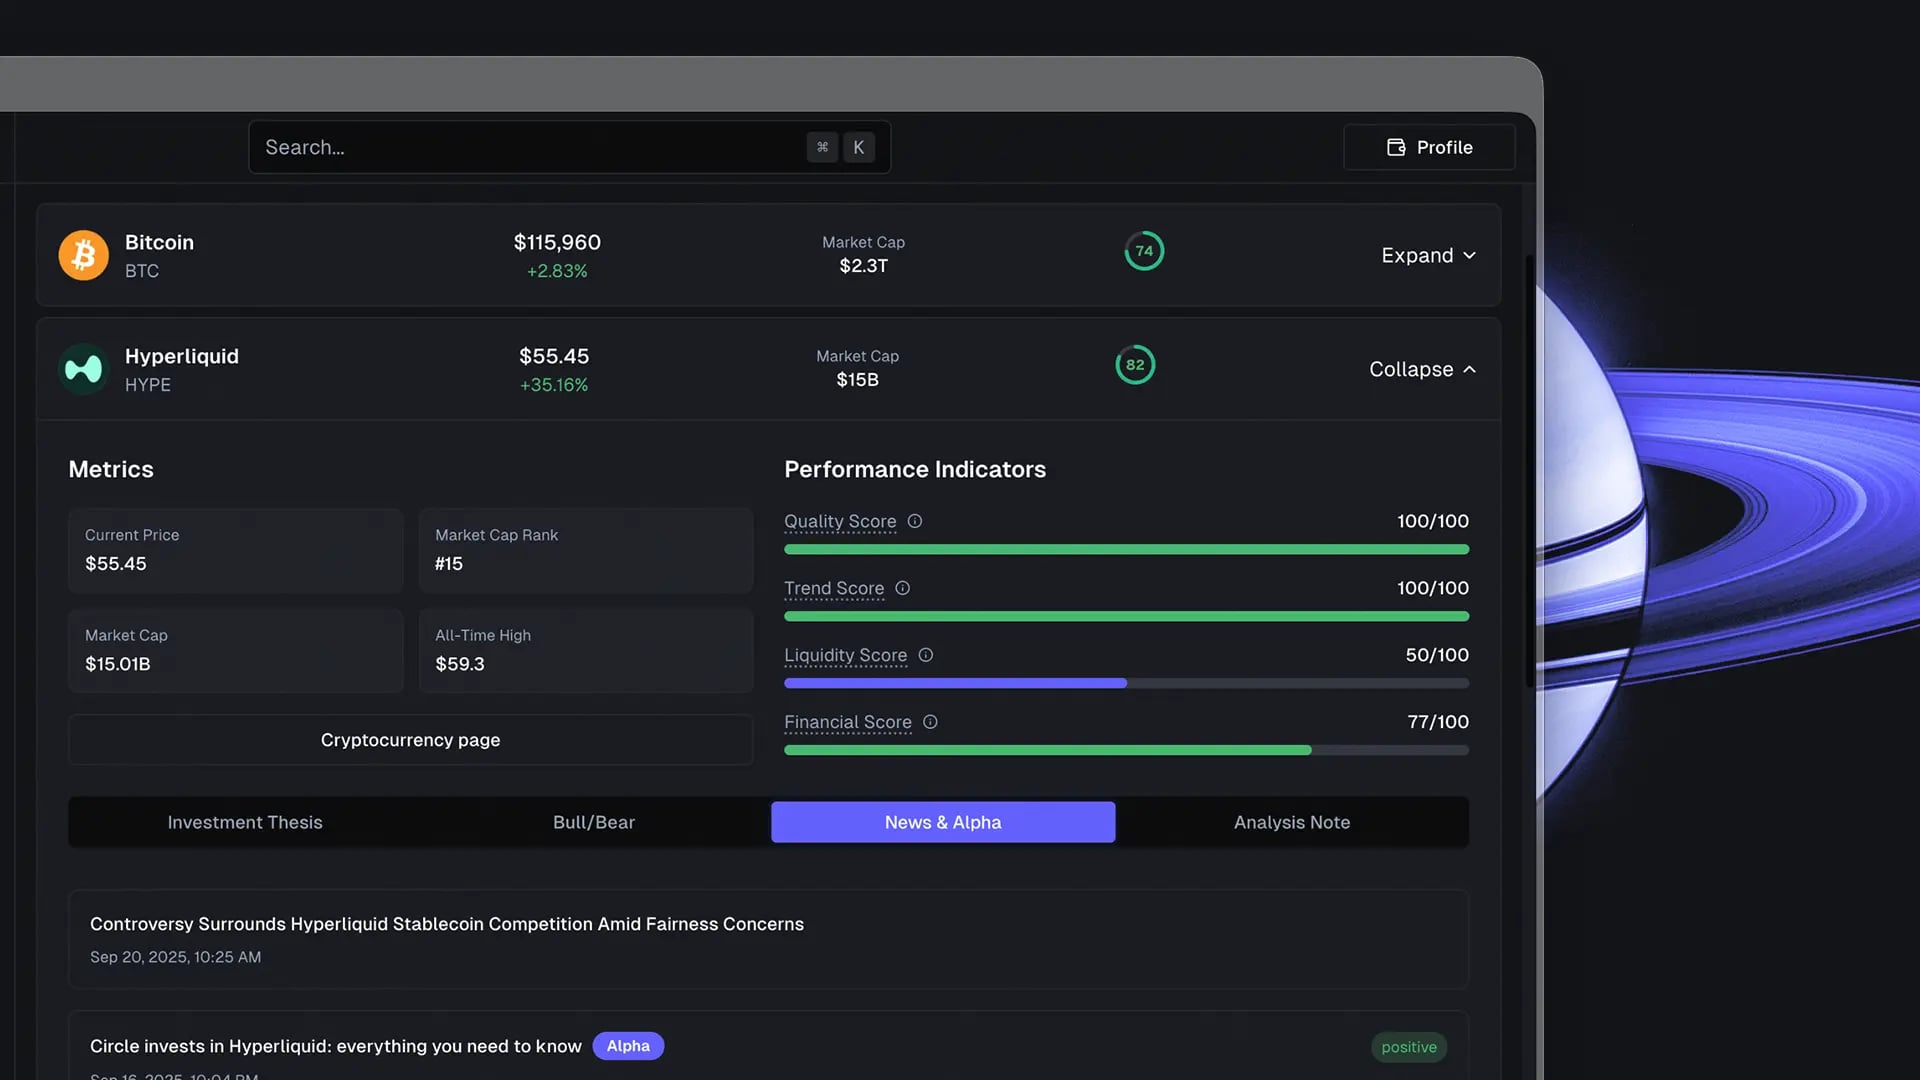Focus the Search input field
Viewport: 1920px width, 1080px height.
tap(569, 147)
